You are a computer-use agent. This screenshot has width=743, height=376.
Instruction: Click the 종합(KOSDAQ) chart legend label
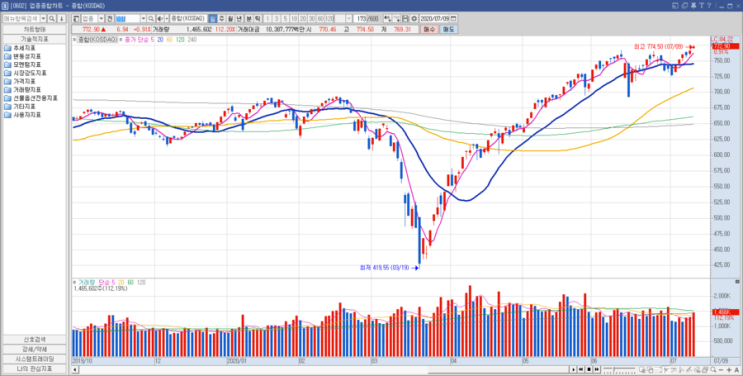98,39
